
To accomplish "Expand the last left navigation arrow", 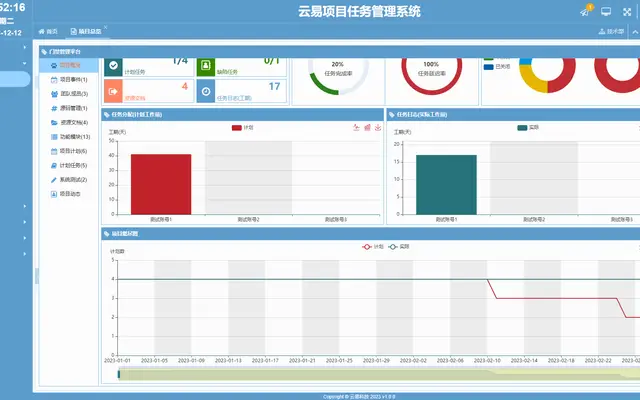I will [x=24, y=254].
